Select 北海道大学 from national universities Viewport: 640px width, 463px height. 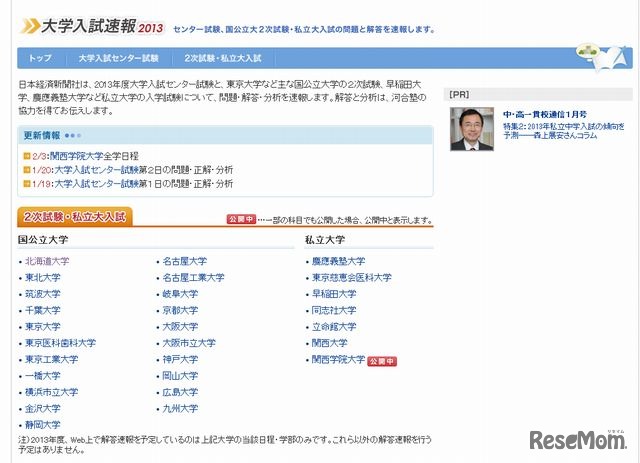47,261
